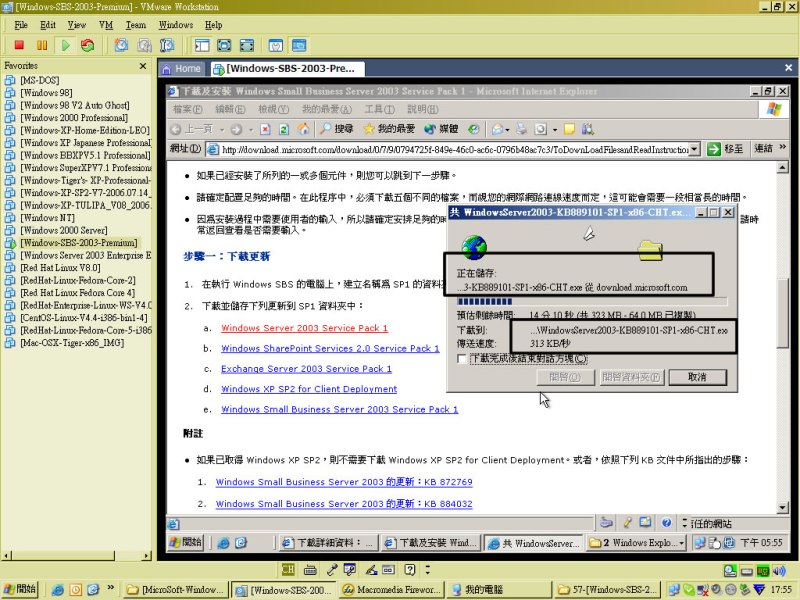
Task: Open the File menu in VMware Workstation
Action: coord(21,25)
